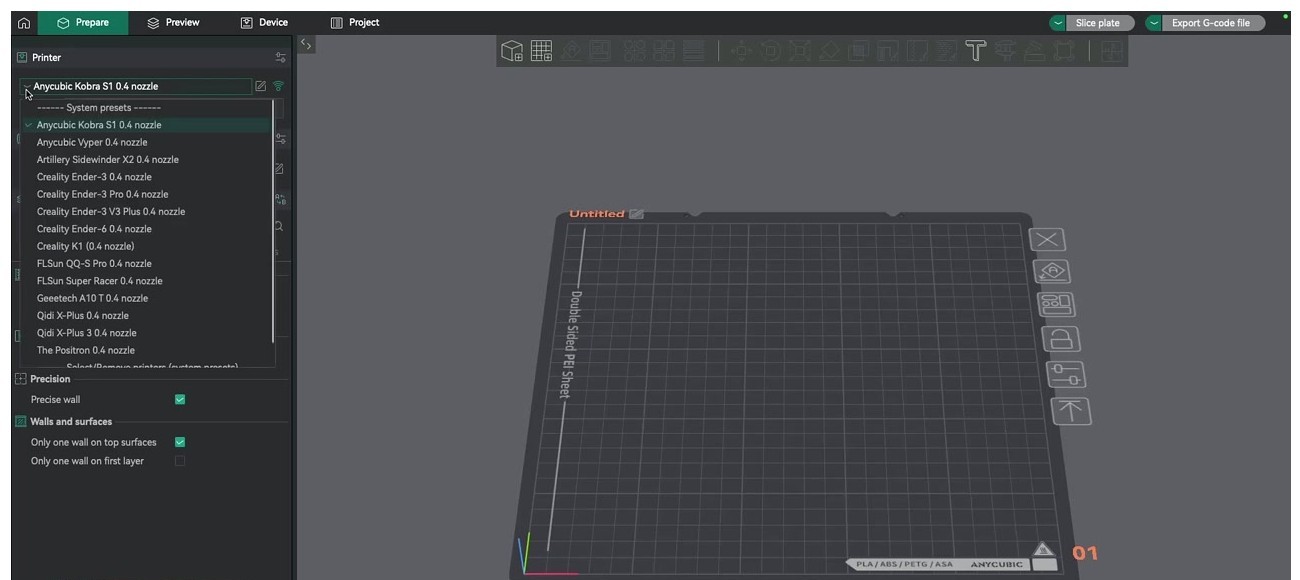
Task: Click the green Wi-Fi connection icon
Action: click(x=279, y=86)
